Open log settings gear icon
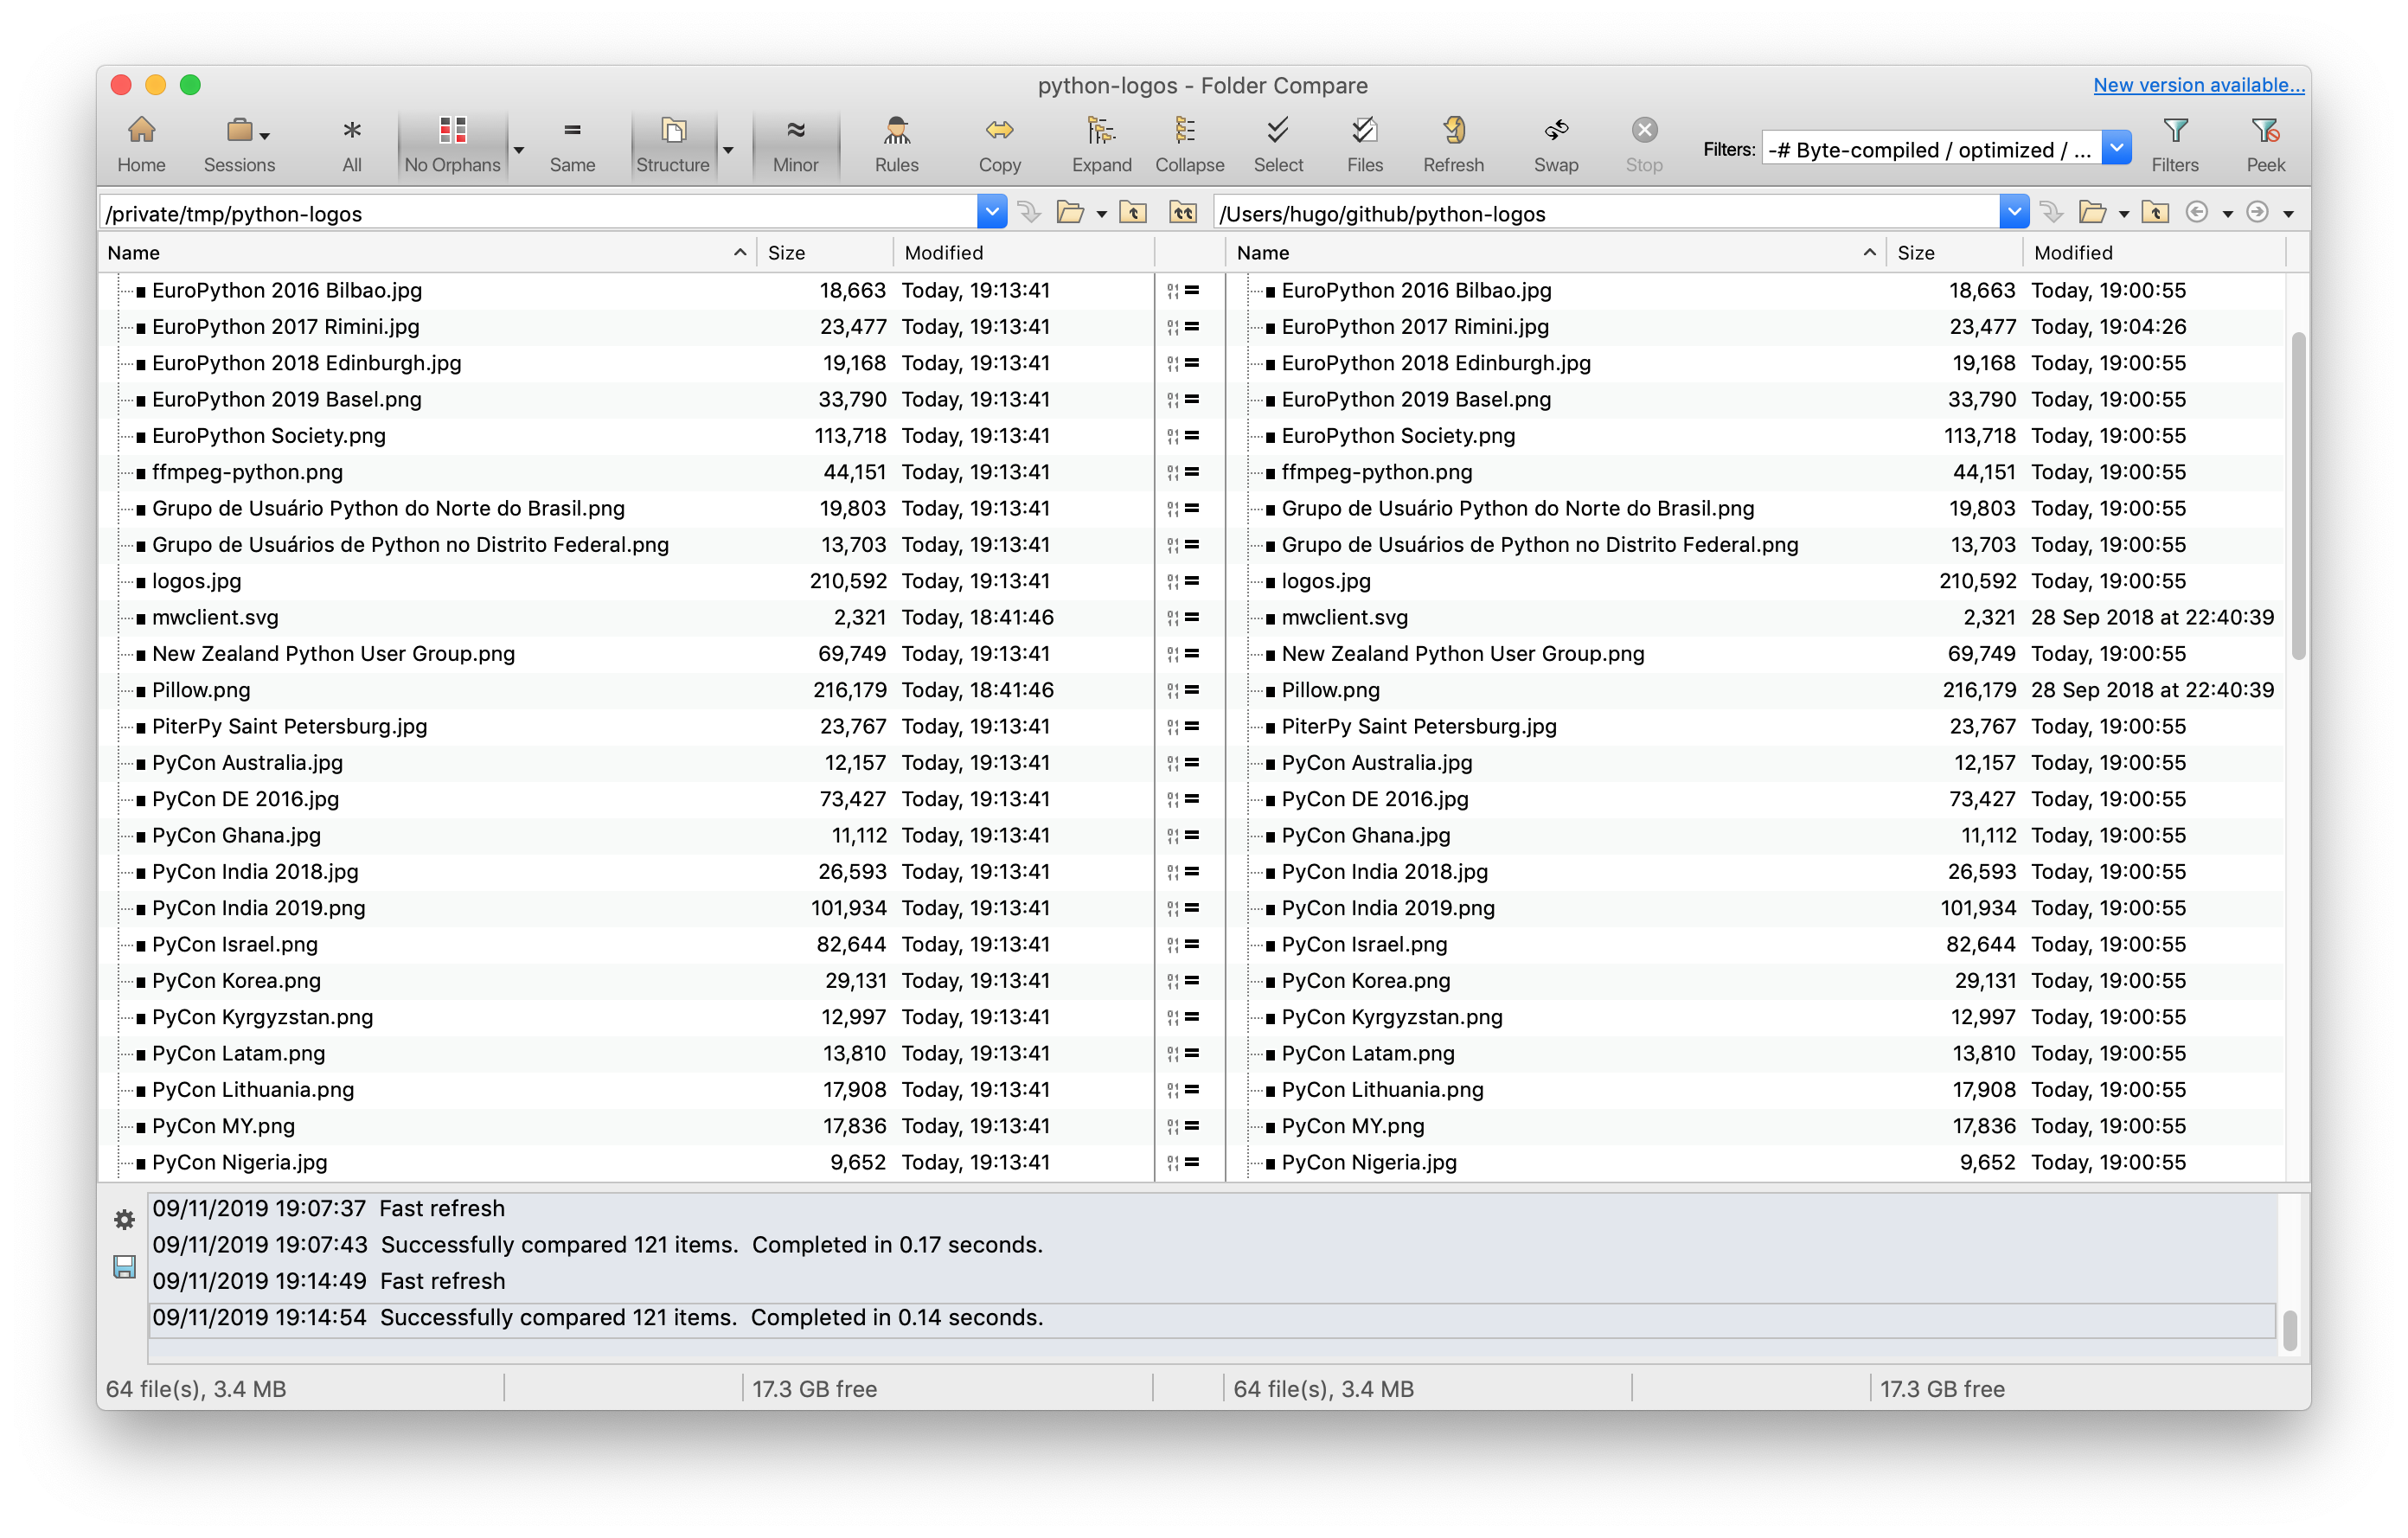This screenshot has height=1538, width=2408. click(x=124, y=1219)
